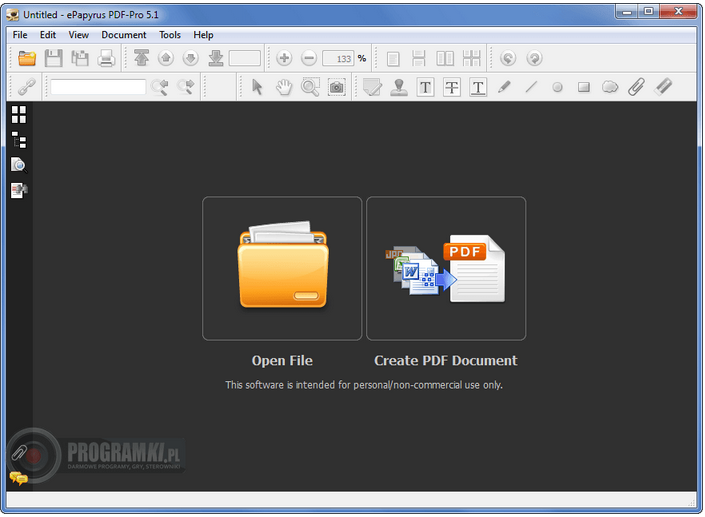The height and width of the screenshot is (517, 705).
Task: Choose the Rectangle shape tool
Action: coord(584,87)
